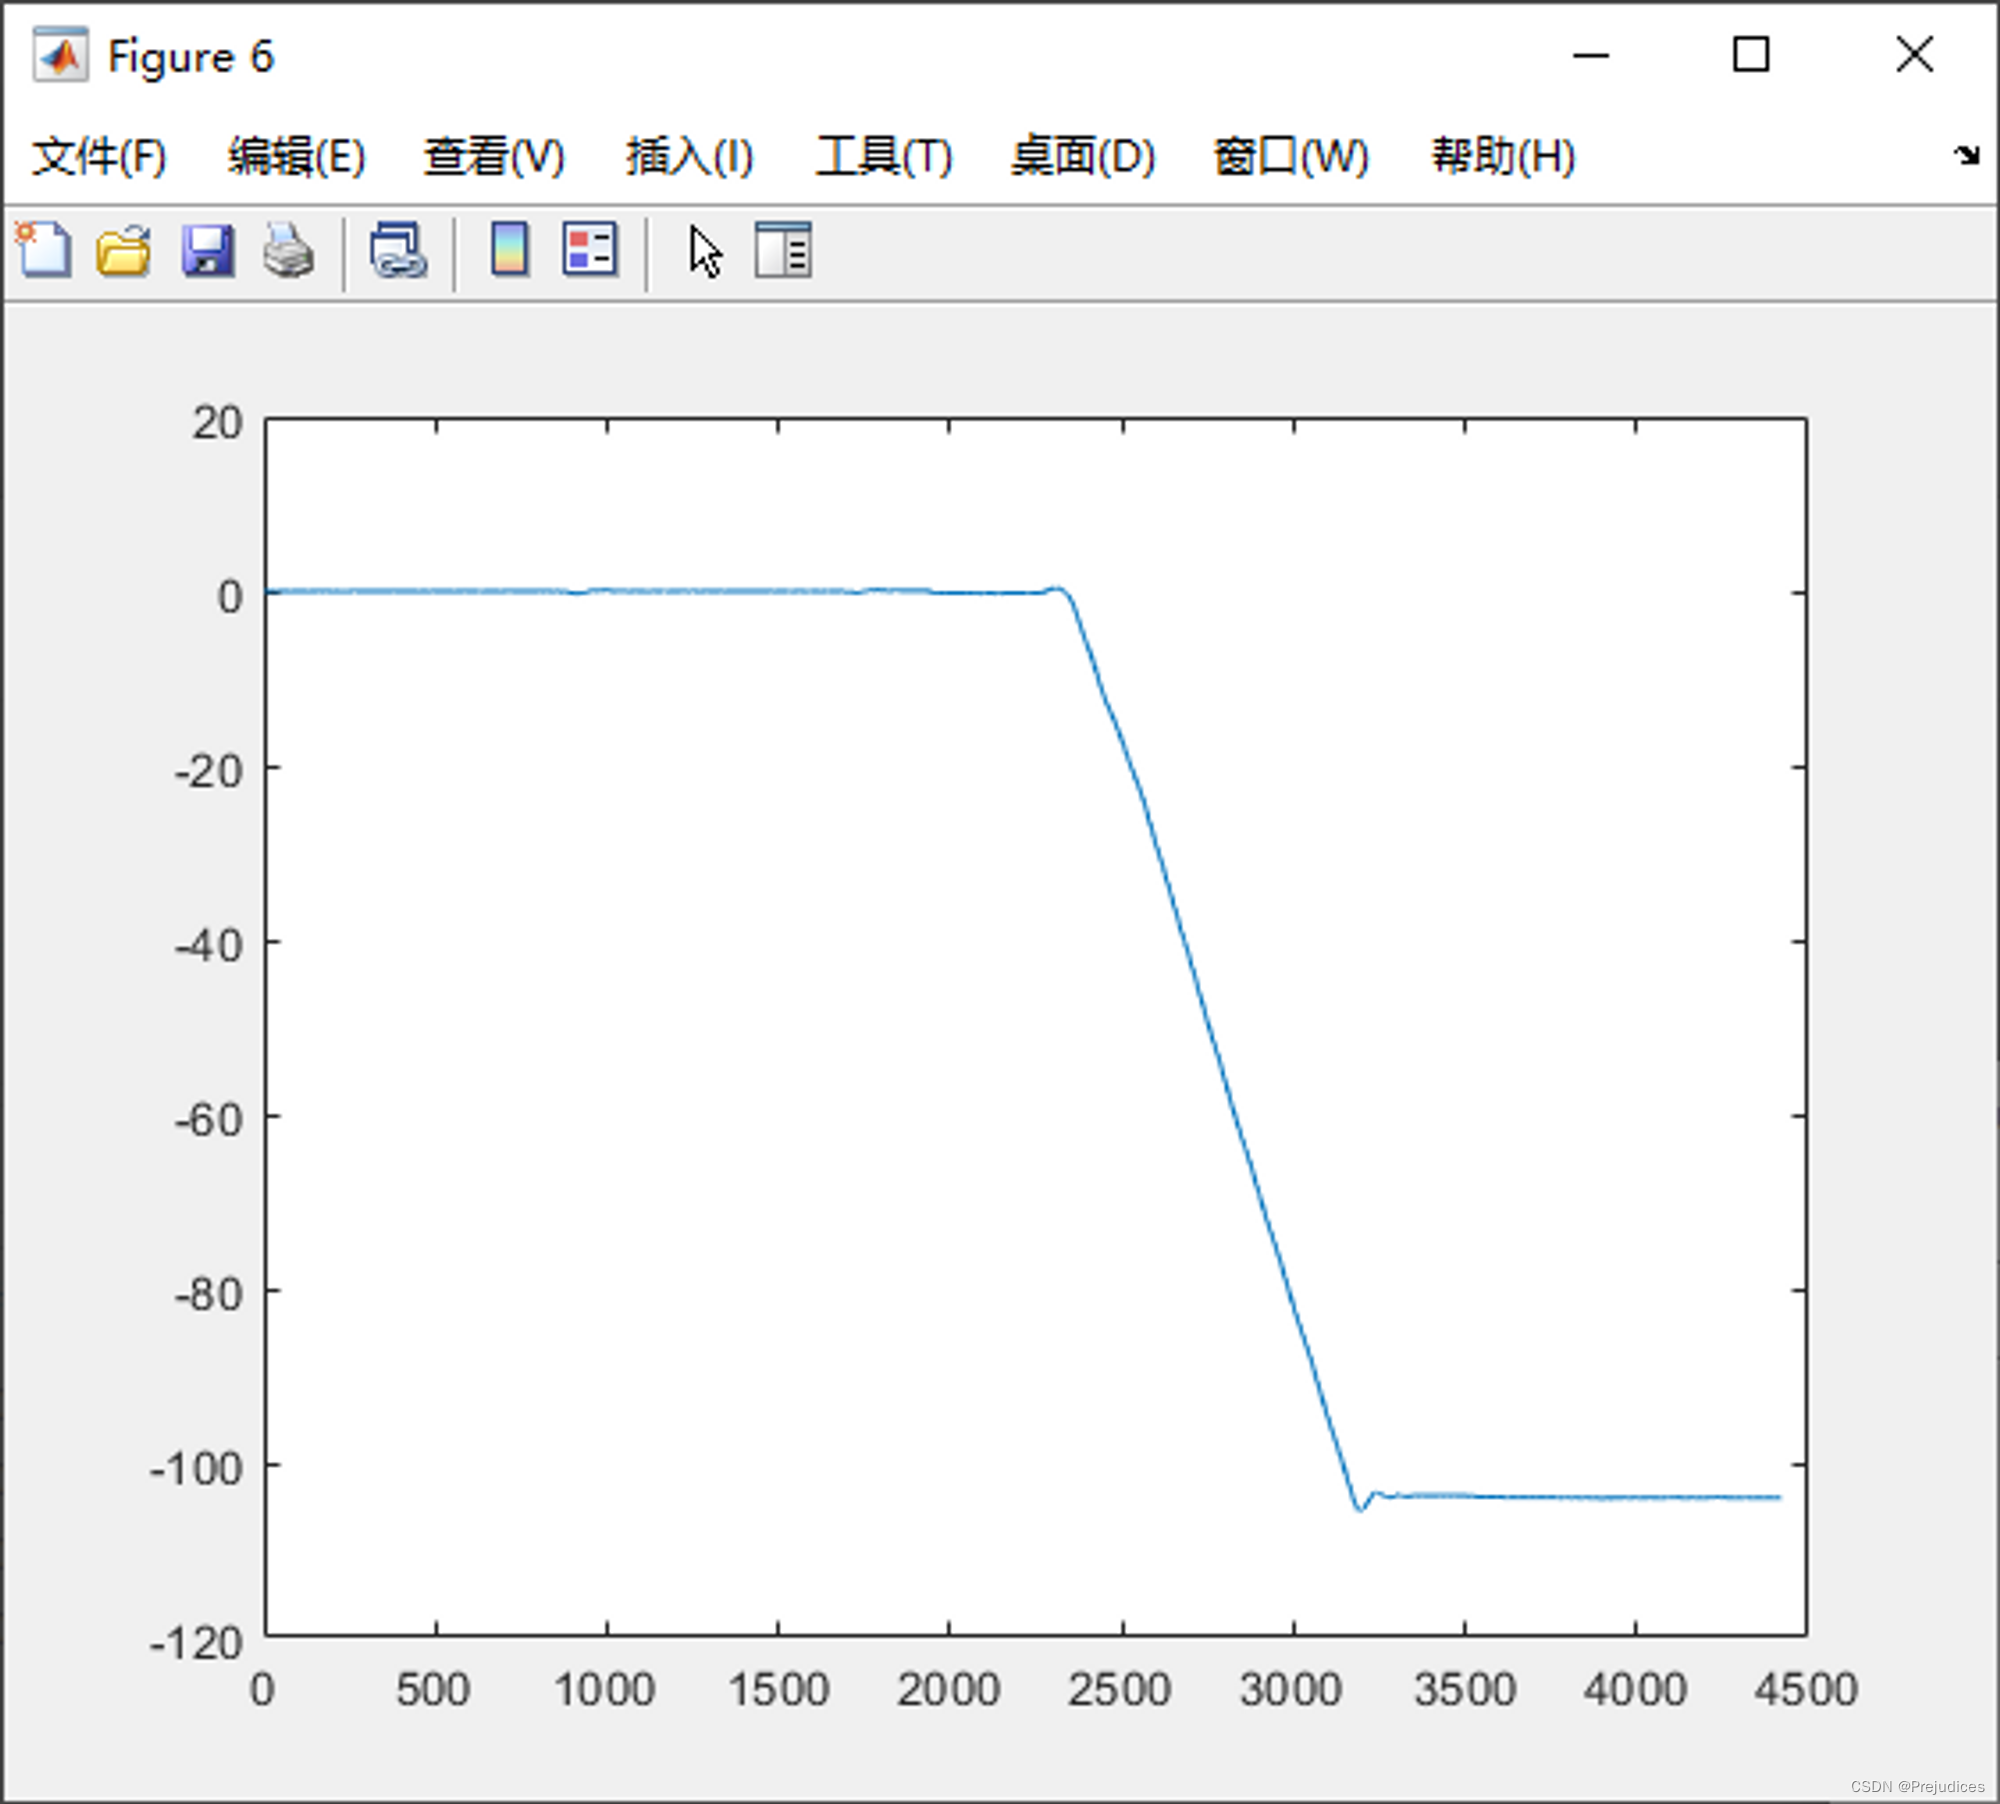Click the Link Plot toolbar icon

[x=398, y=249]
